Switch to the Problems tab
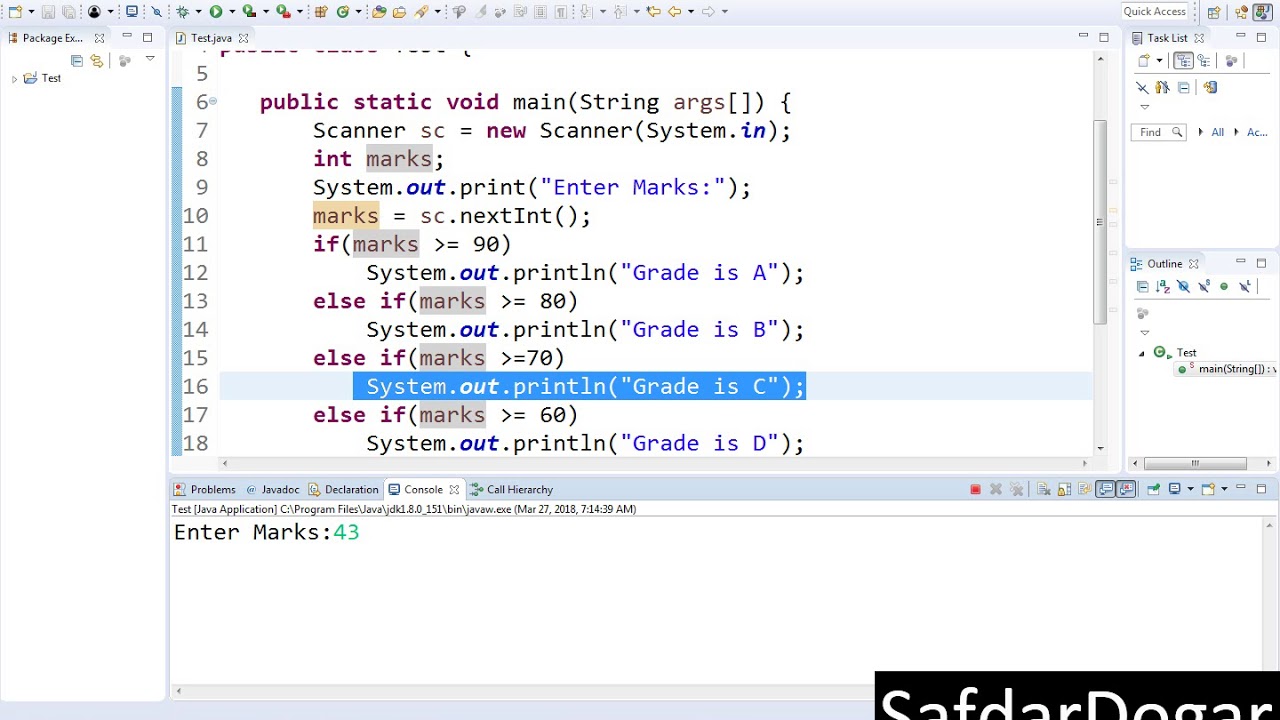 [204, 489]
